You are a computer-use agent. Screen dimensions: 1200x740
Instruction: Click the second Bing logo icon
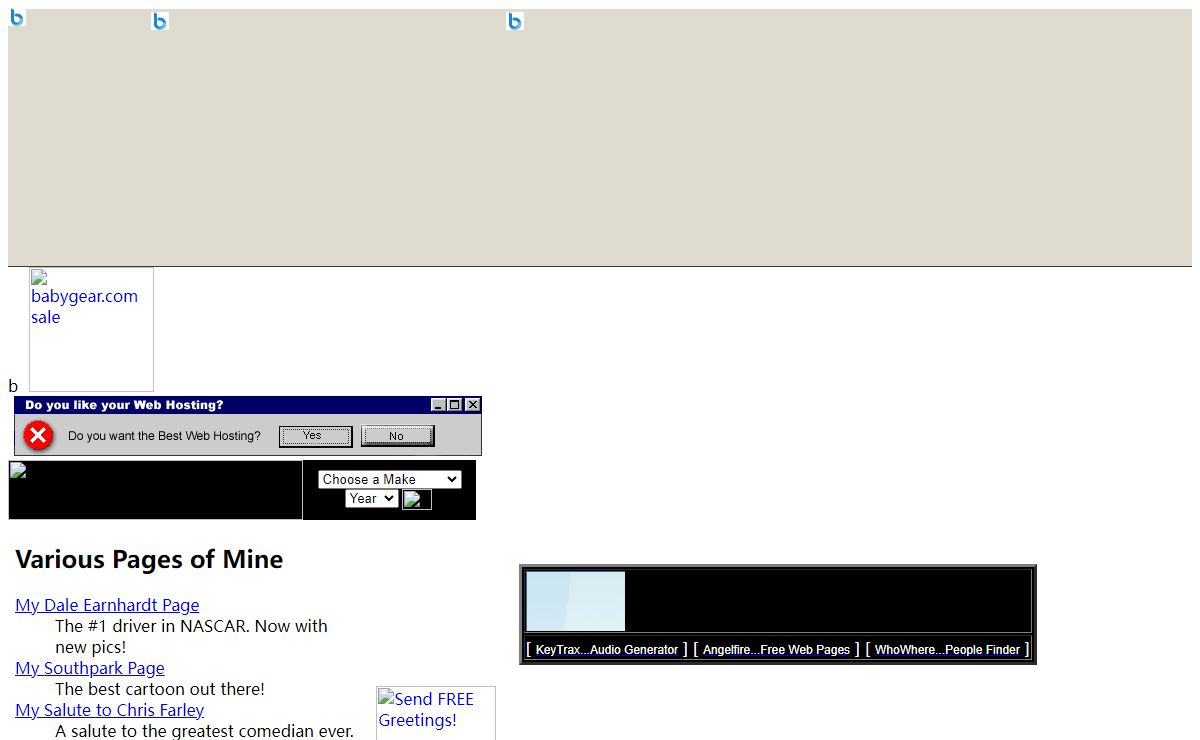tap(159, 21)
